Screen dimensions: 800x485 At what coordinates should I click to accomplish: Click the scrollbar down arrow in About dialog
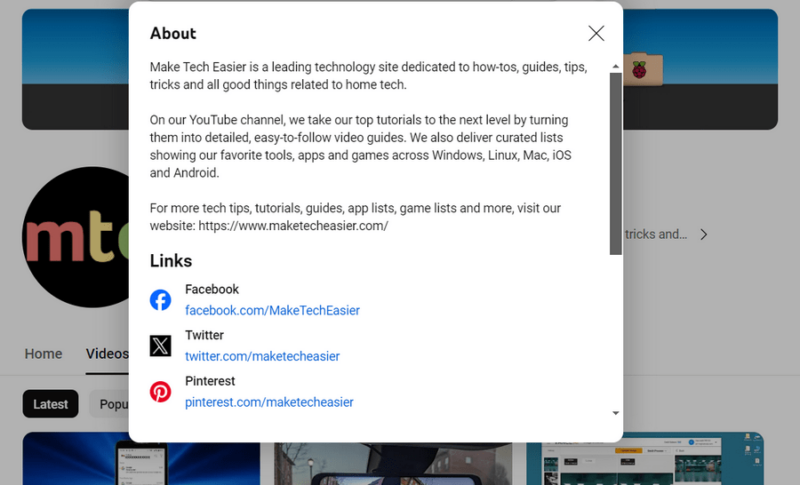click(x=616, y=413)
